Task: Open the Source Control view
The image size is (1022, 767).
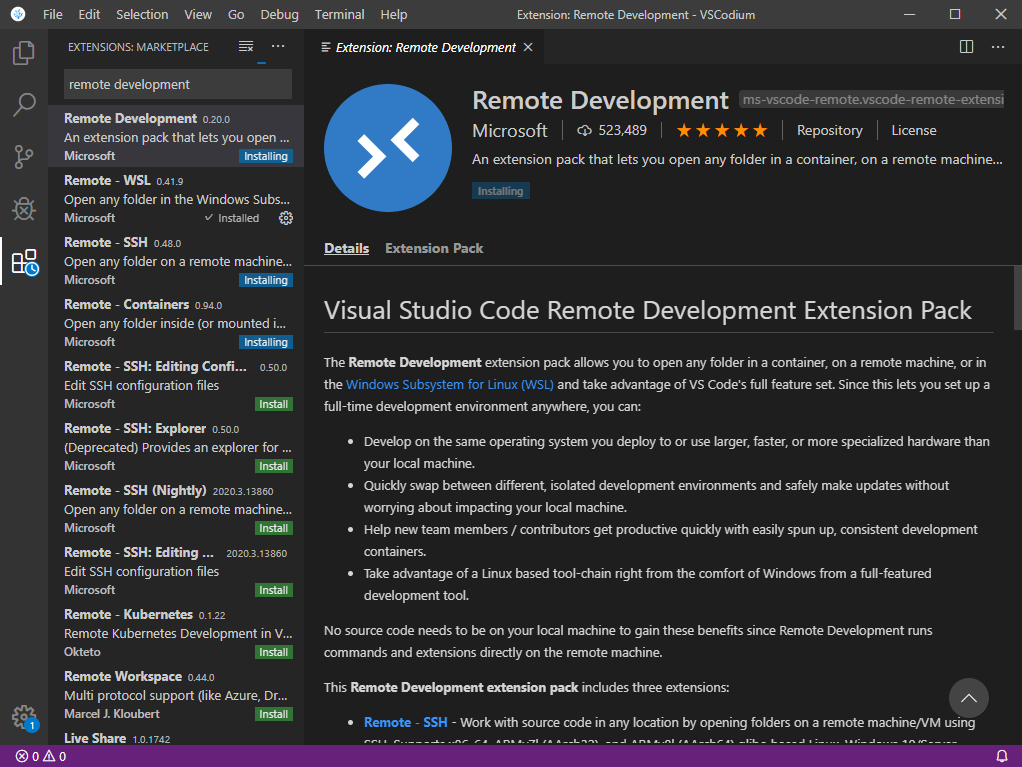Action: click(x=24, y=157)
